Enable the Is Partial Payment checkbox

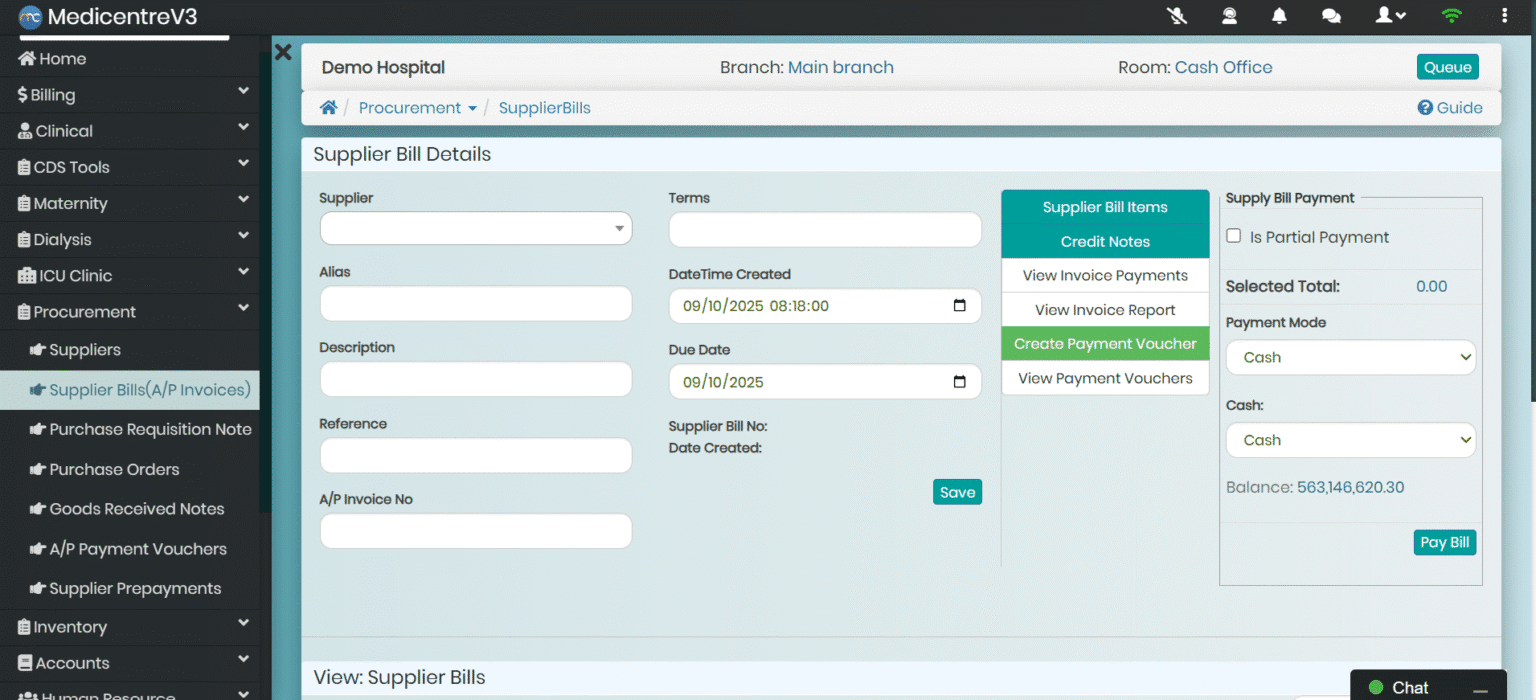click(1234, 236)
